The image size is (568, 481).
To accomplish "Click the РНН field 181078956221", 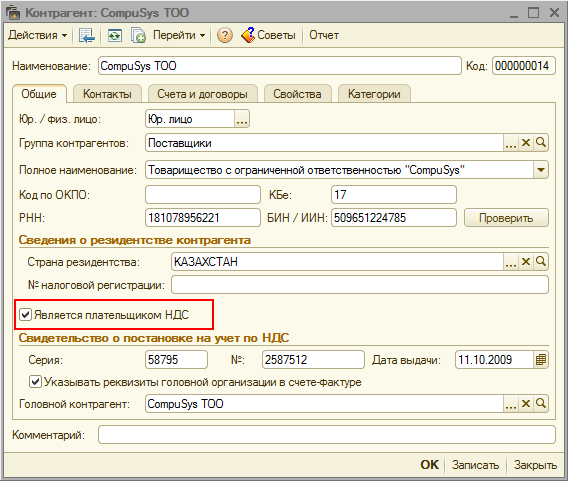I will pyautogui.click(x=203, y=218).
